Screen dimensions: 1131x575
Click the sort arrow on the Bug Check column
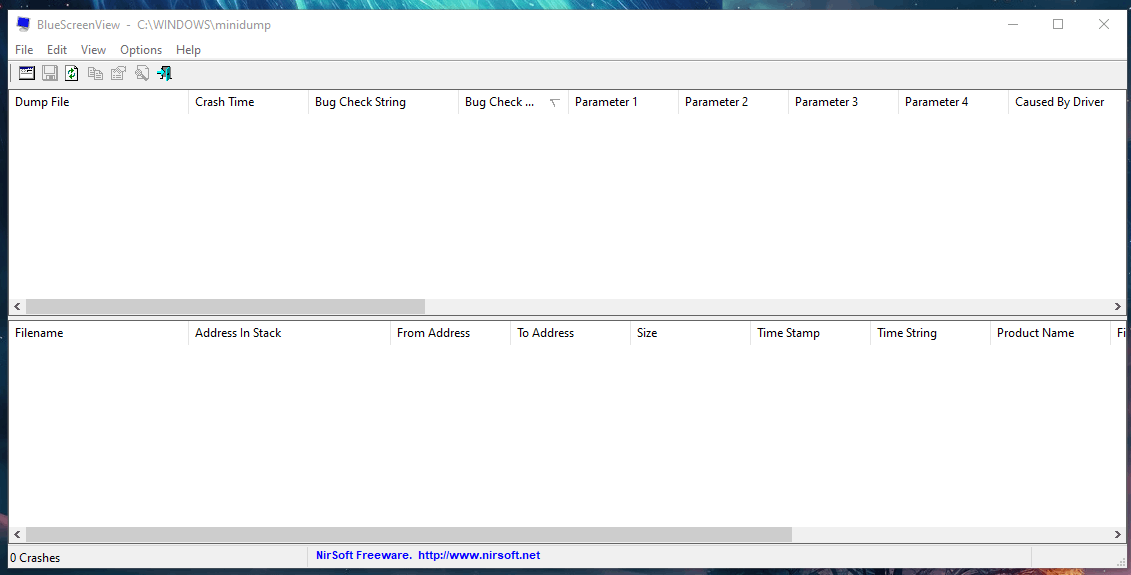(555, 102)
